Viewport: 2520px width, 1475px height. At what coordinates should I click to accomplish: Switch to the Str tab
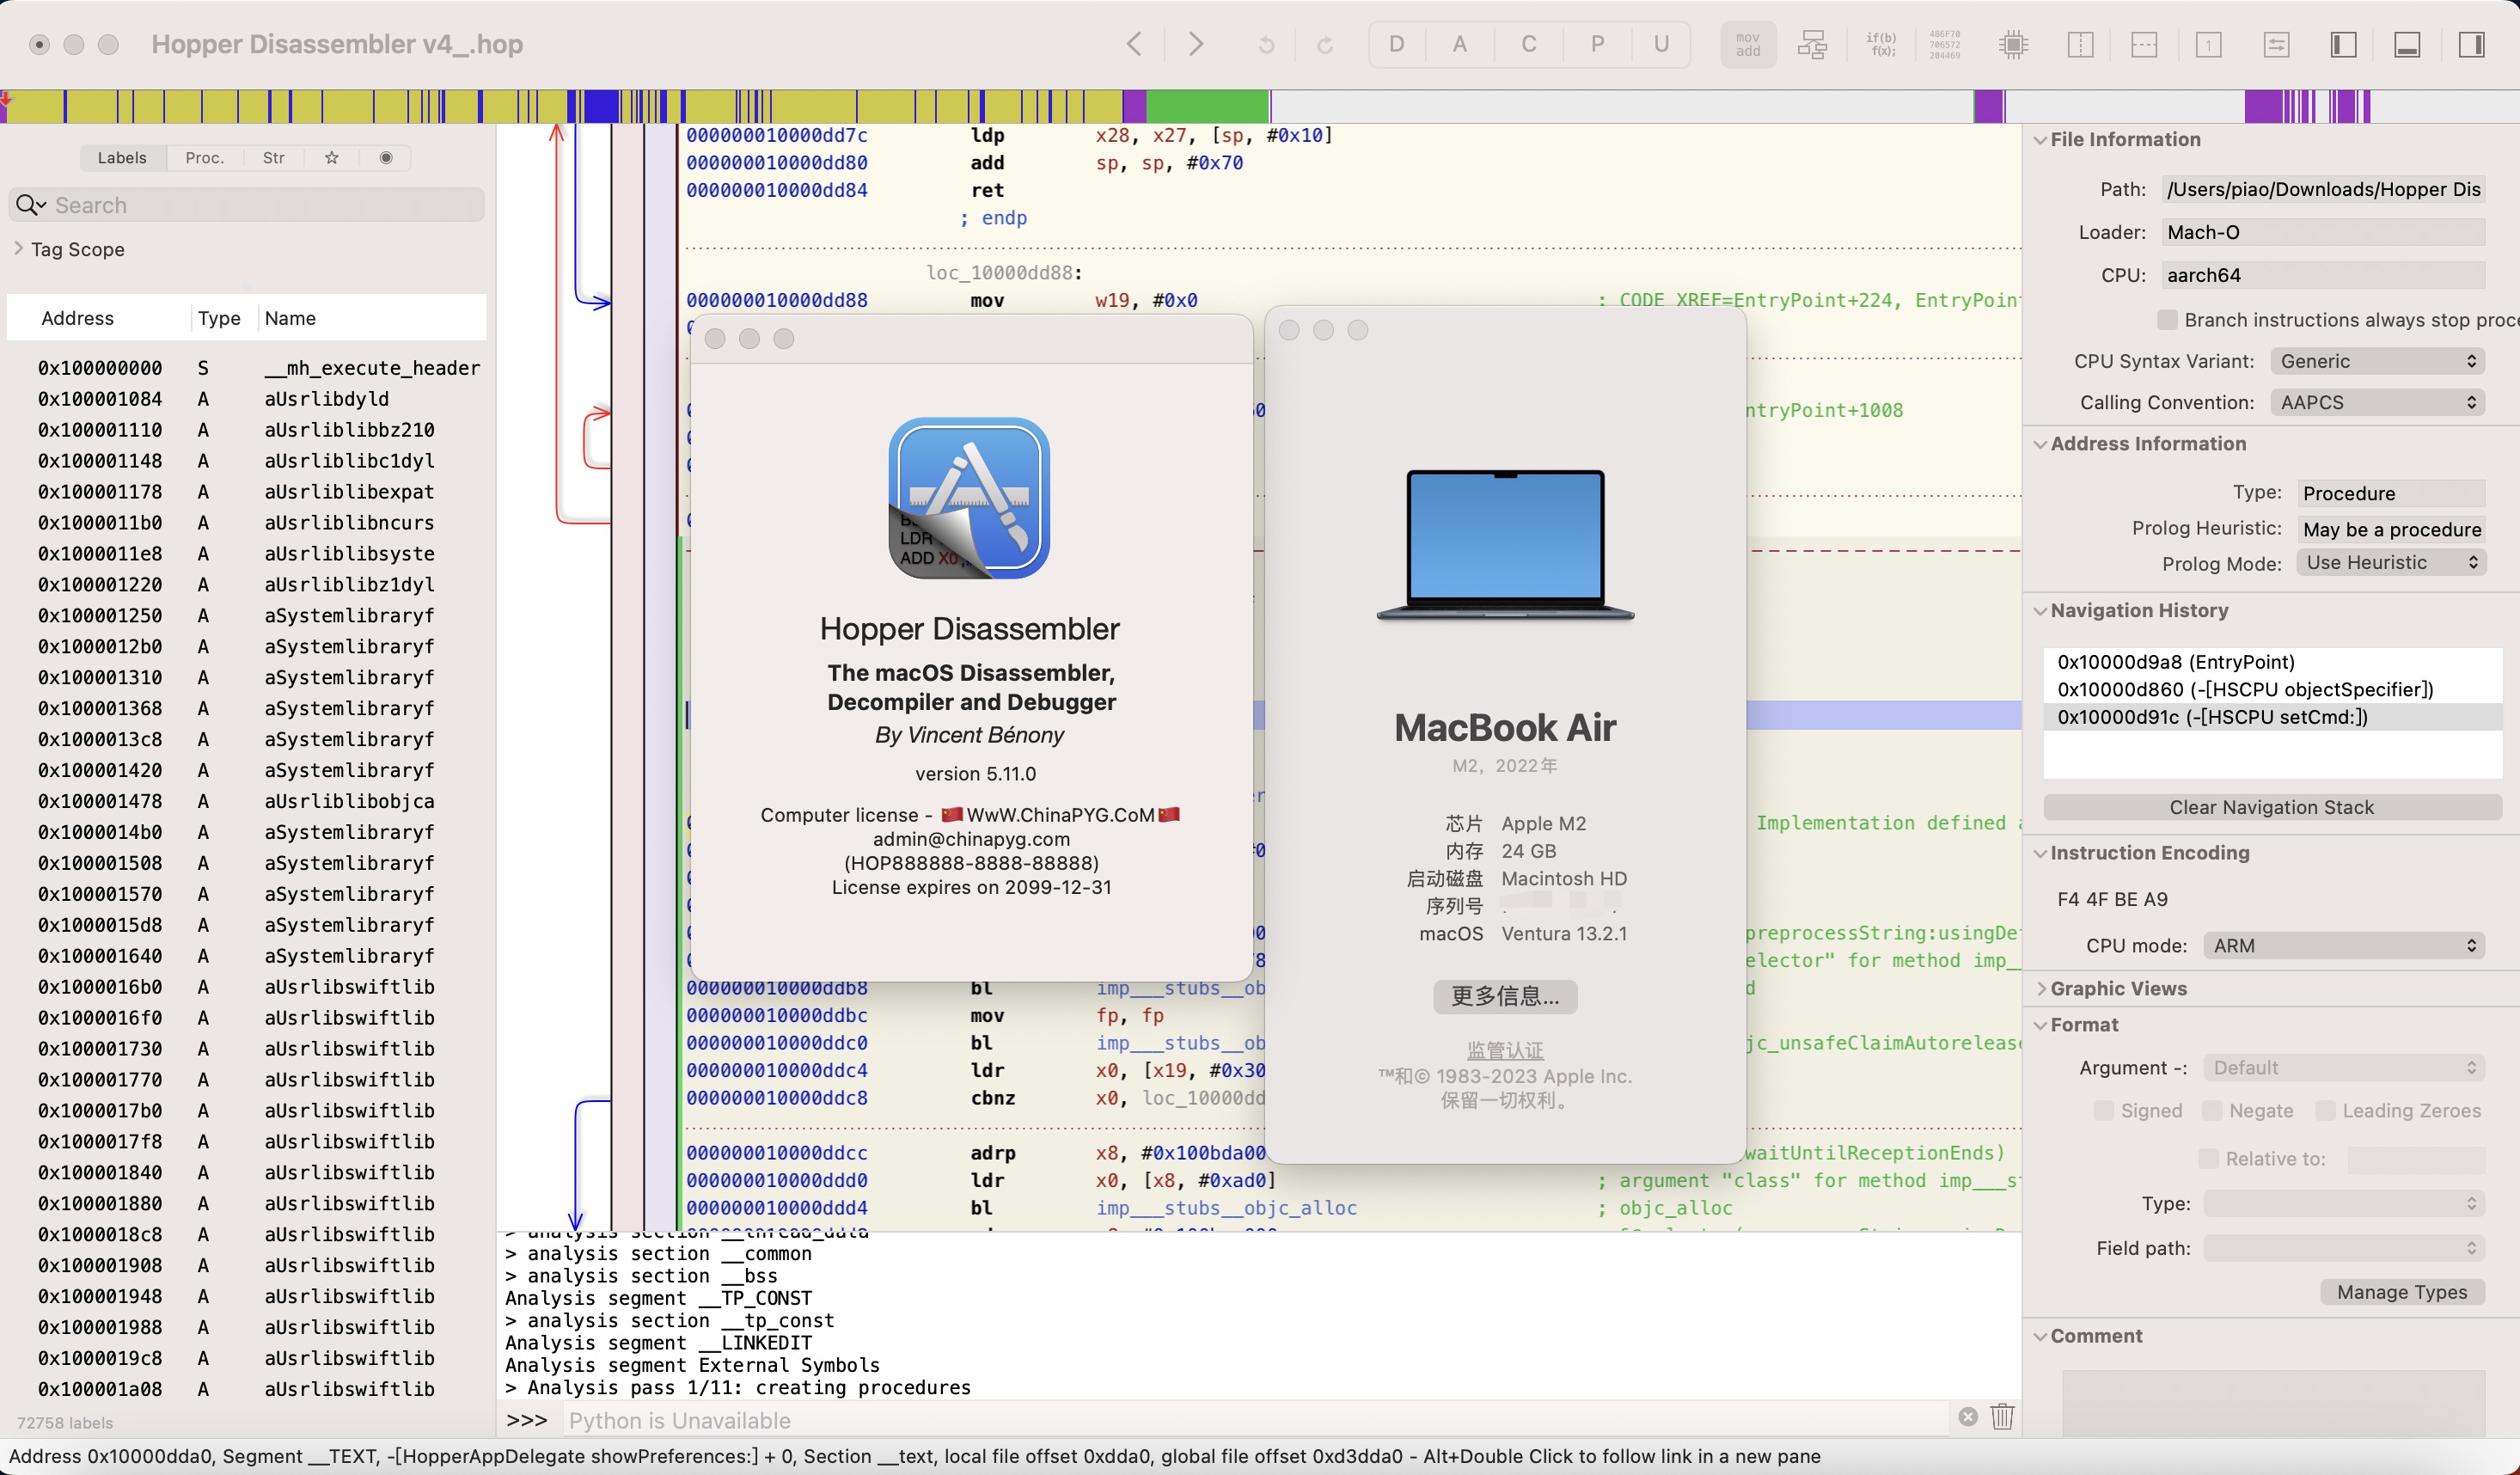click(x=273, y=158)
